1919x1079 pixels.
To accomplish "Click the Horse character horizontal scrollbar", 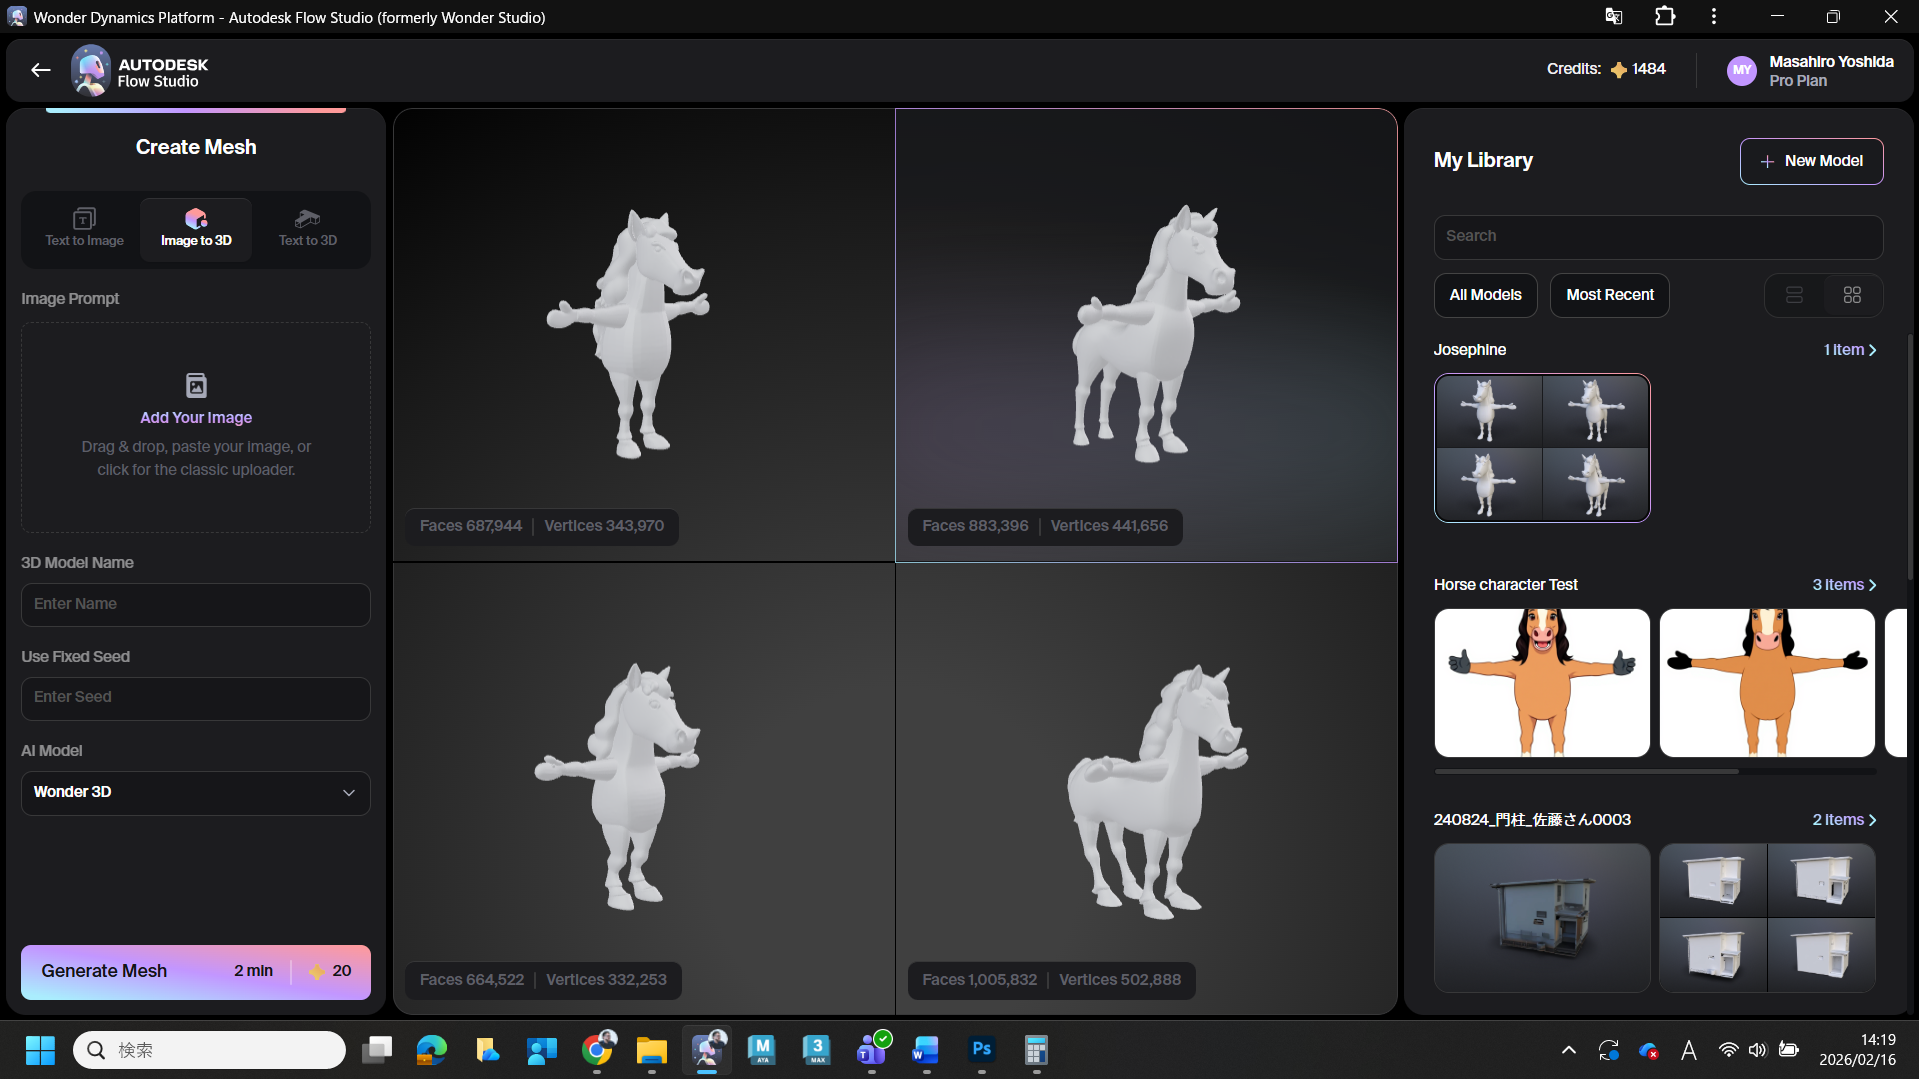I will tap(1586, 771).
